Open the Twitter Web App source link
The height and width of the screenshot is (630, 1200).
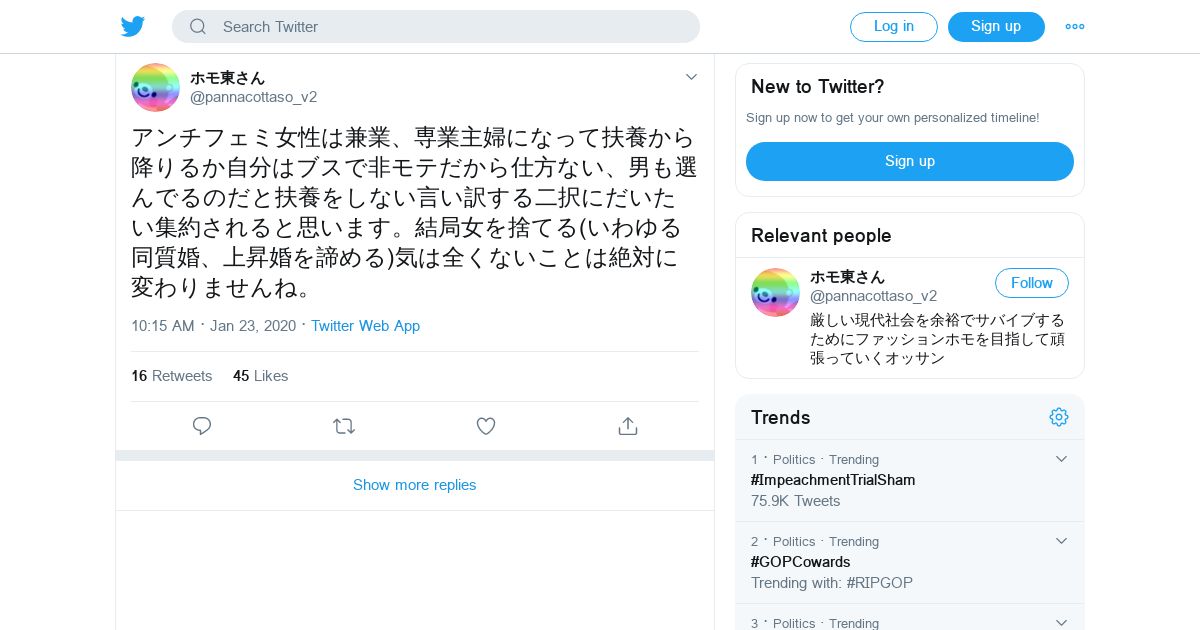pyautogui.click(x=365, y=326)
